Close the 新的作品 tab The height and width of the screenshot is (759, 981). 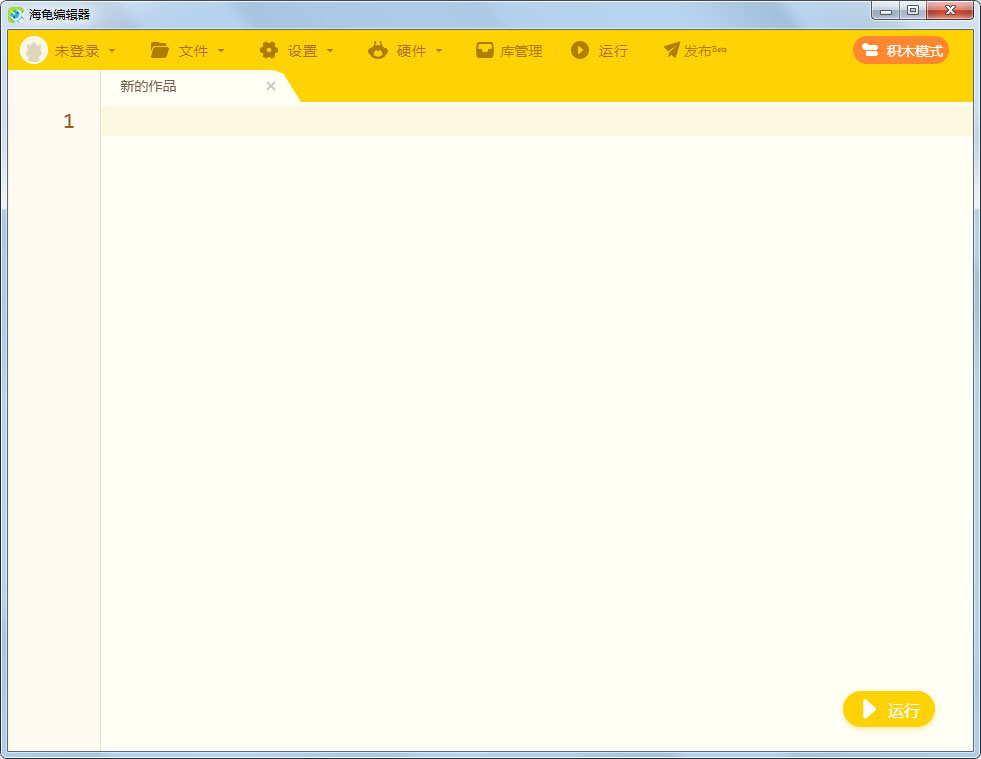270,86
